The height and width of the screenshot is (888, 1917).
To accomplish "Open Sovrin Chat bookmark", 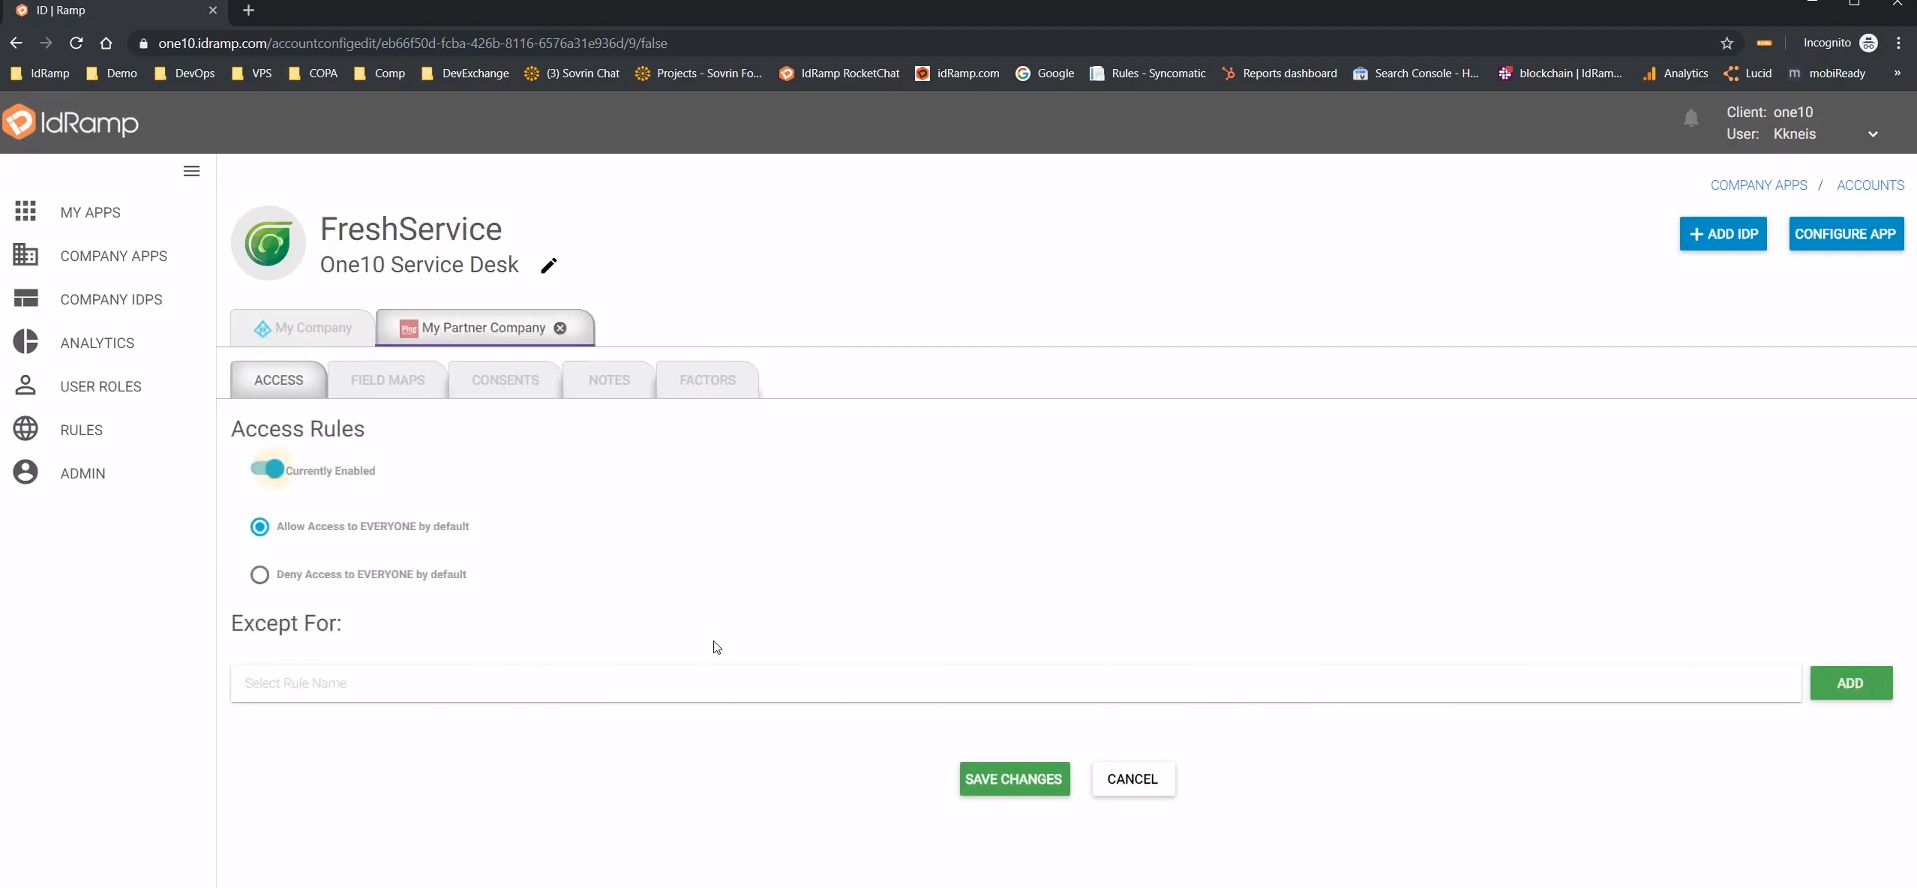I will coord(572,73).
